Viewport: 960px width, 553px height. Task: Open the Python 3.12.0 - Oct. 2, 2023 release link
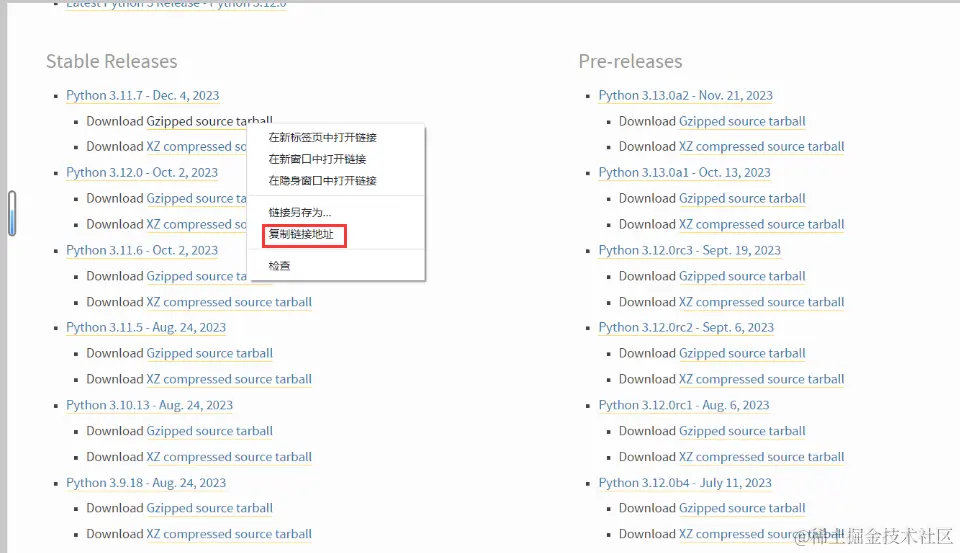tap(142, 173)
